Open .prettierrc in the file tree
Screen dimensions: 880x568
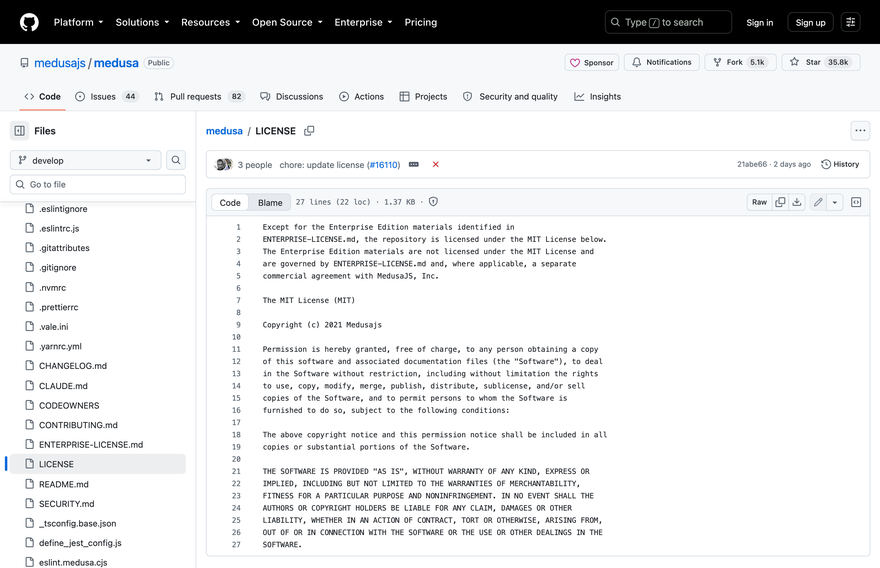coord(58,307)
